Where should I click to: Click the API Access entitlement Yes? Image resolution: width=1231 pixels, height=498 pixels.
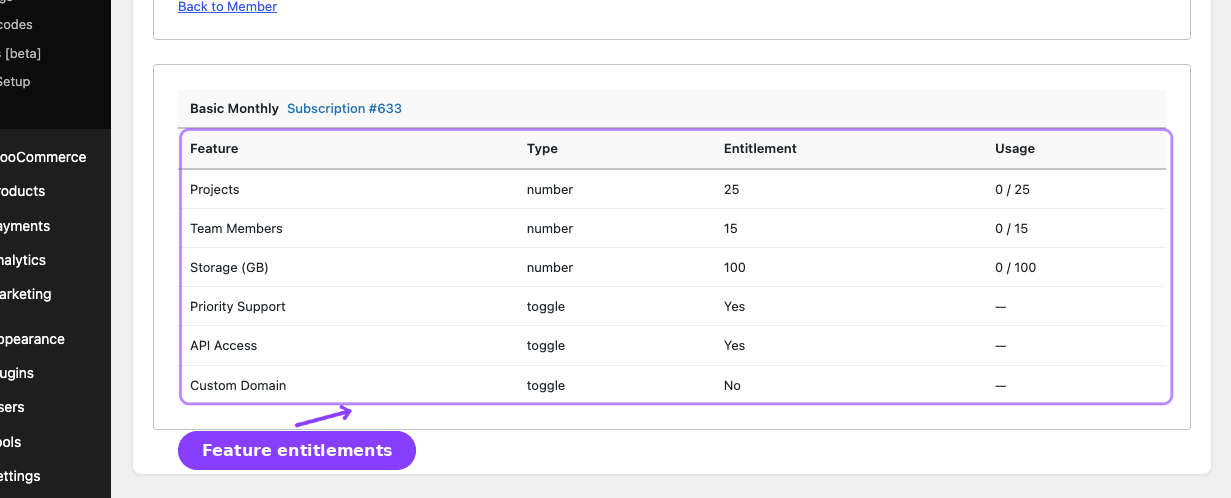(x=734, y=345)
